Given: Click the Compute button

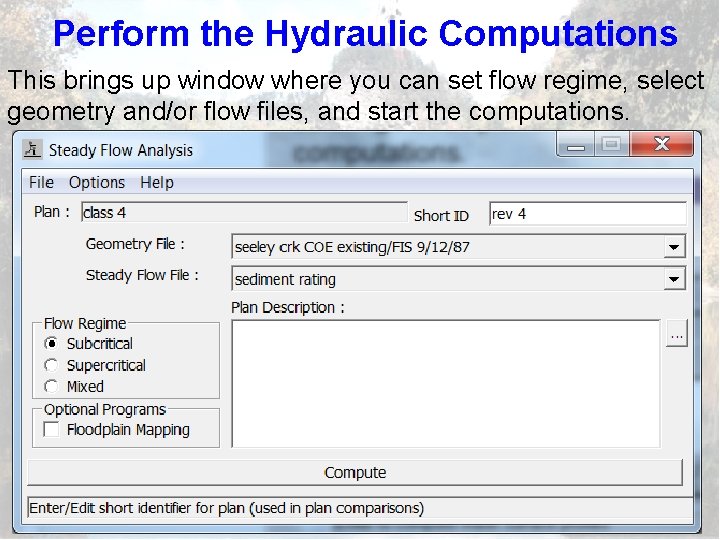Looking at the screenshot, I should click(355, 472).
